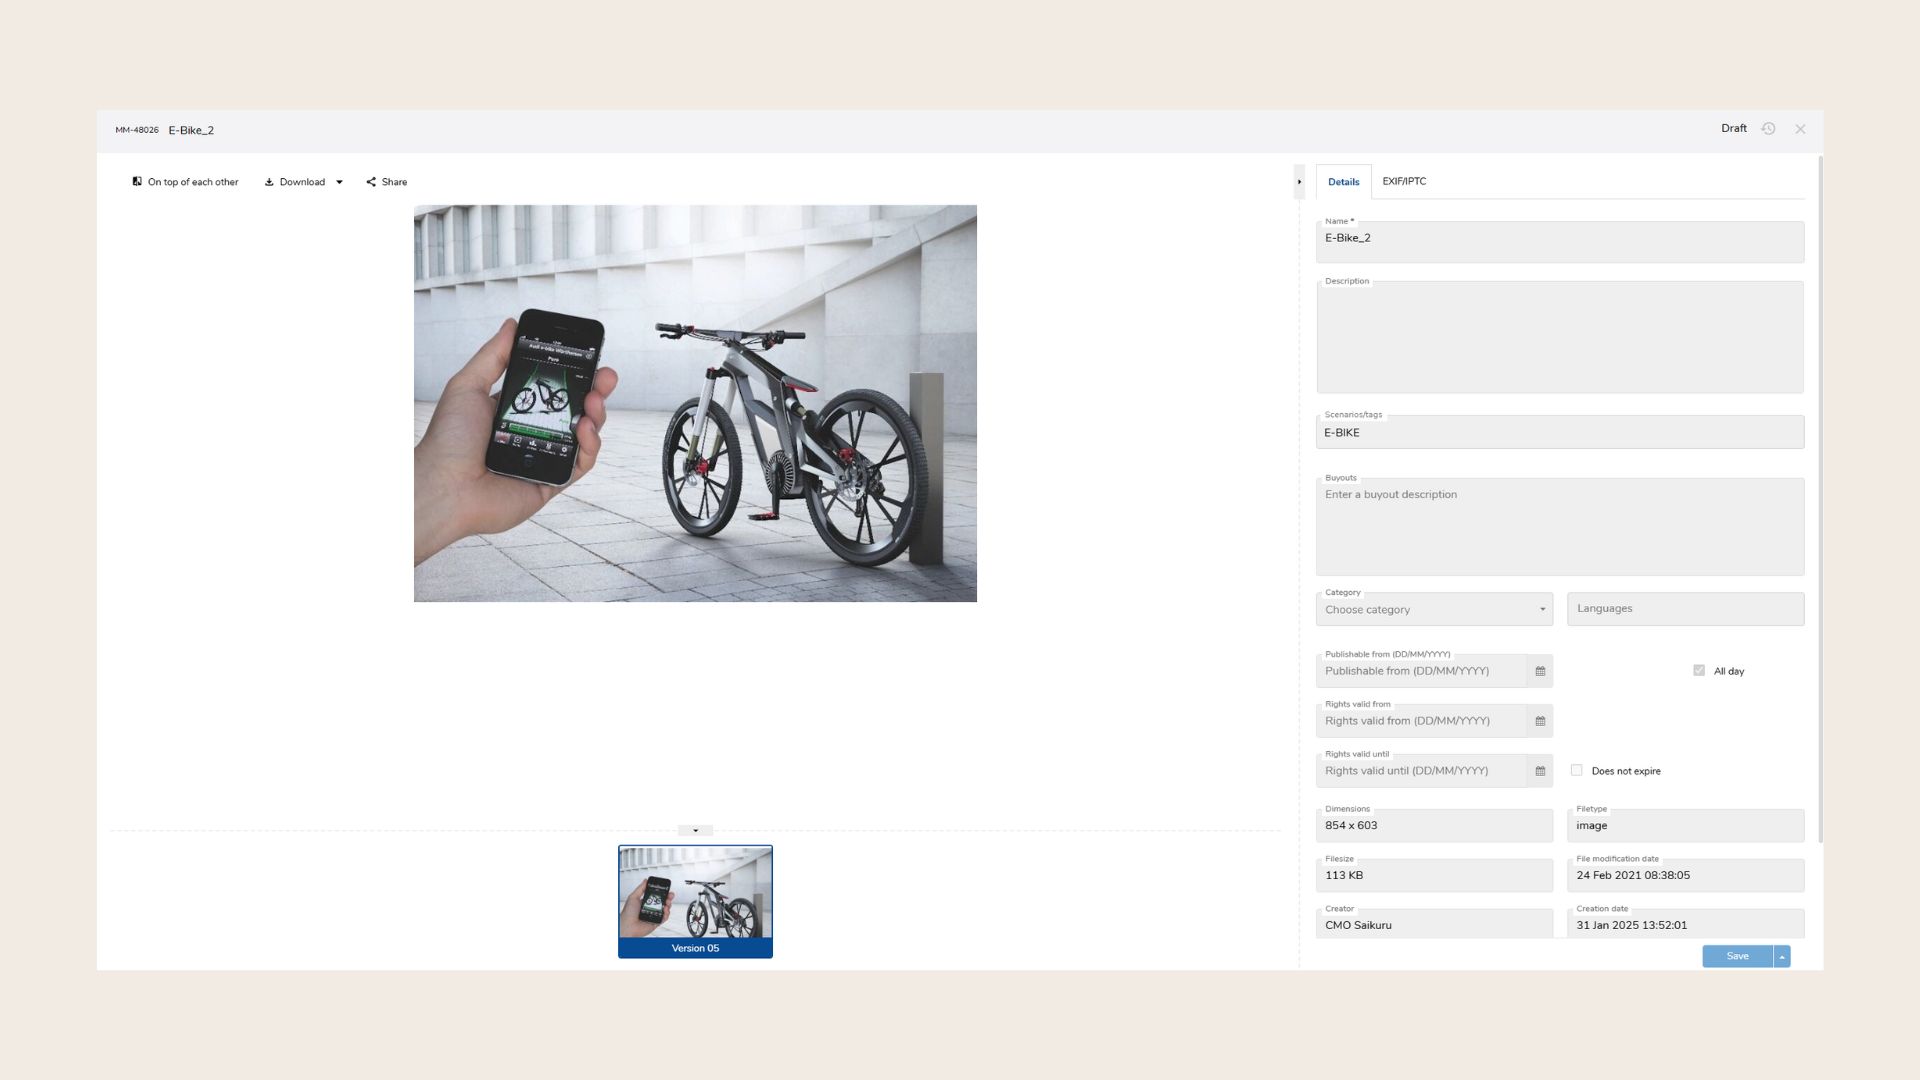The width and height of the screenshot is (1920, 1080).
Task: Open calendar for Rights valid from
Action: (x=1540, y=721)
